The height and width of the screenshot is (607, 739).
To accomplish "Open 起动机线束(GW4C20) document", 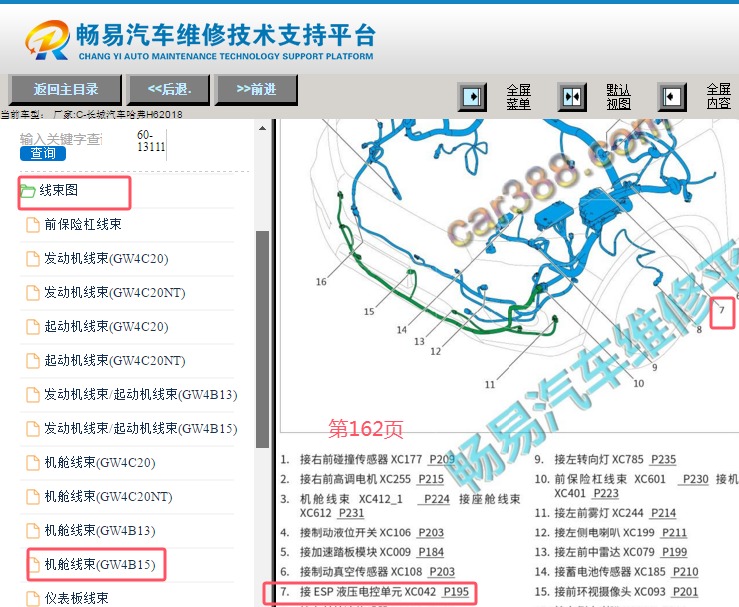I will (107, 326).
